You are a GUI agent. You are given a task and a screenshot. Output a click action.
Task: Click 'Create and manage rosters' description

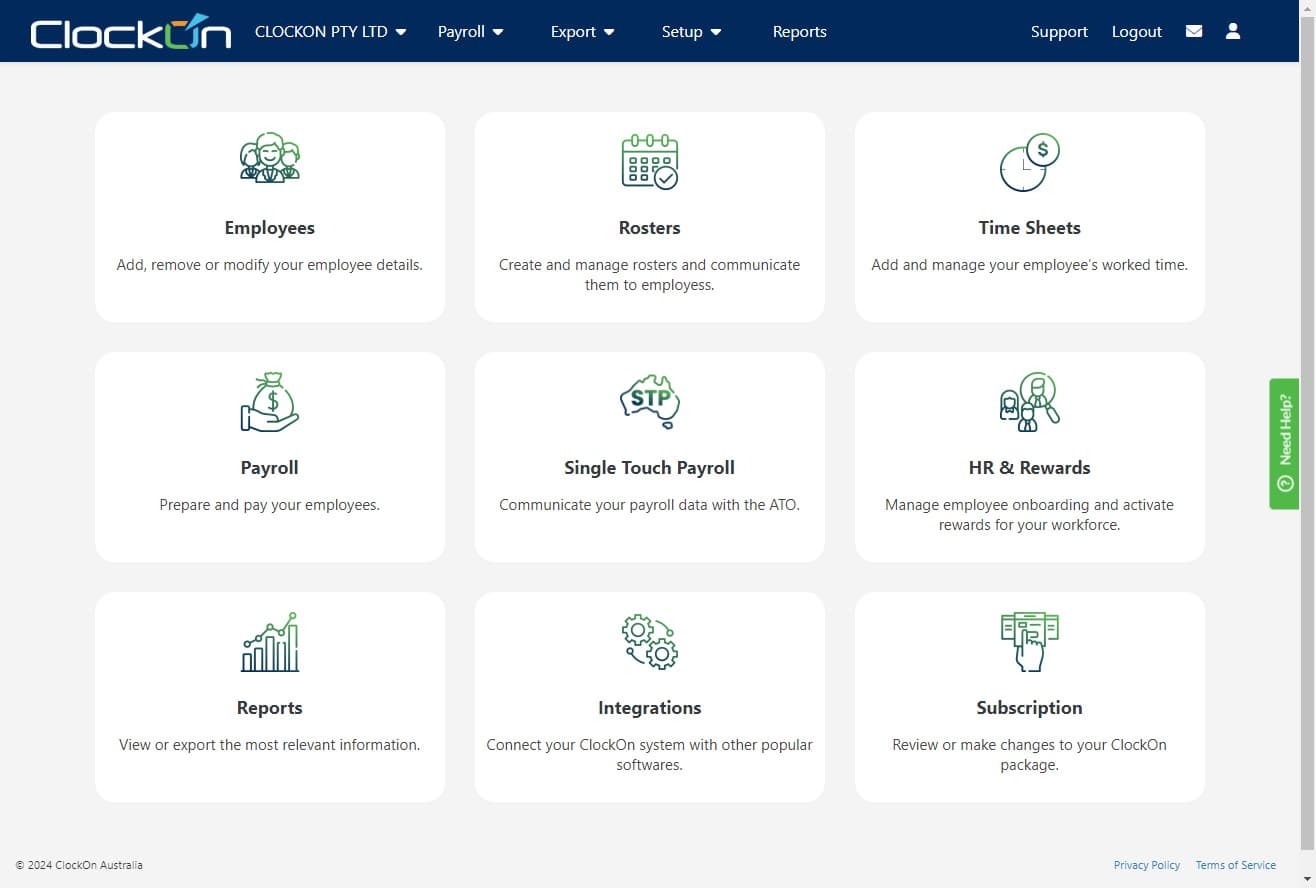point(650,275)
